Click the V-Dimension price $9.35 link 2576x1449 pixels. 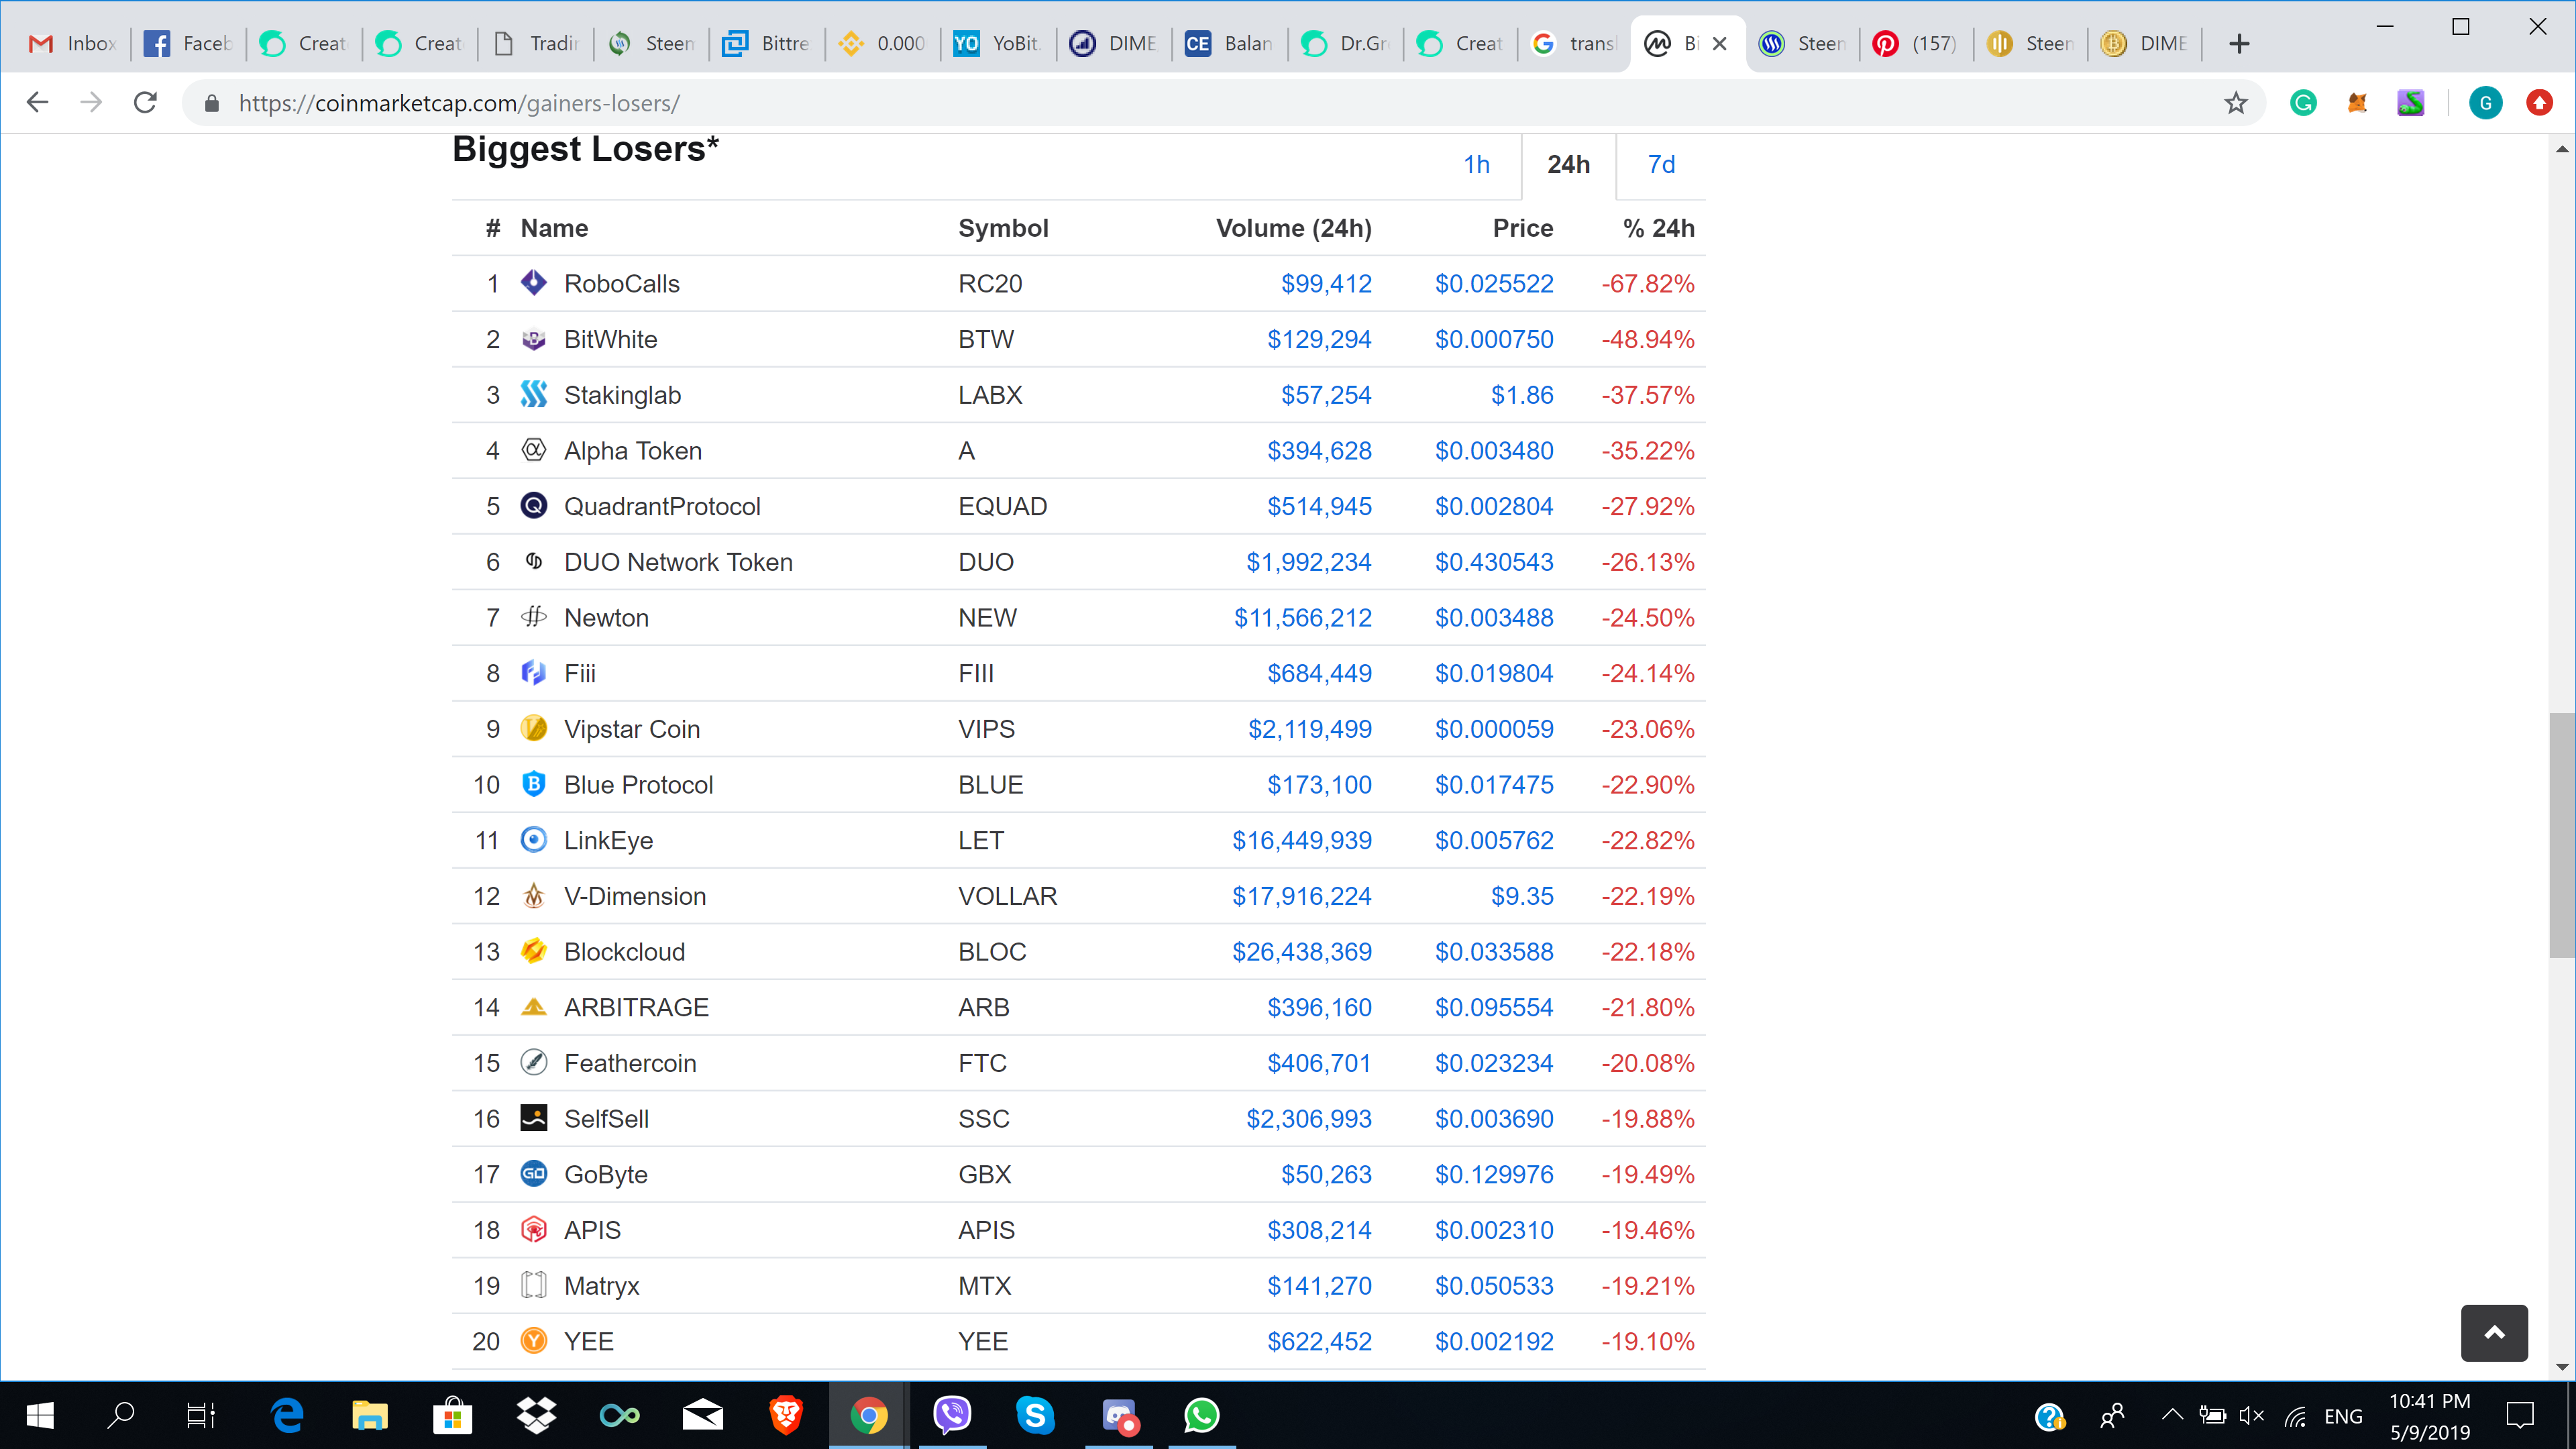1522,896
